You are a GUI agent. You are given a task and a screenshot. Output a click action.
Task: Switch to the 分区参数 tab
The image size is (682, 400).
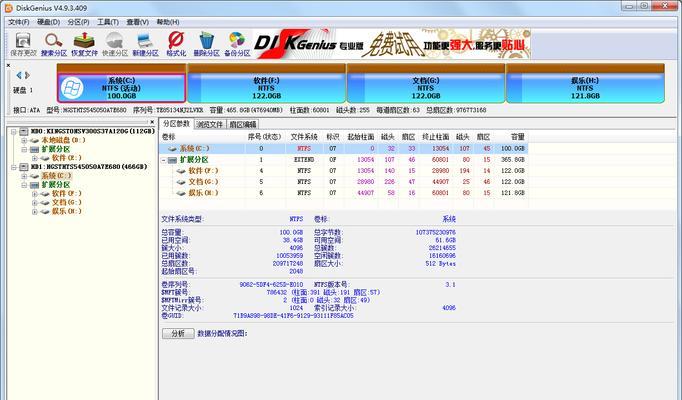point(176,124)
